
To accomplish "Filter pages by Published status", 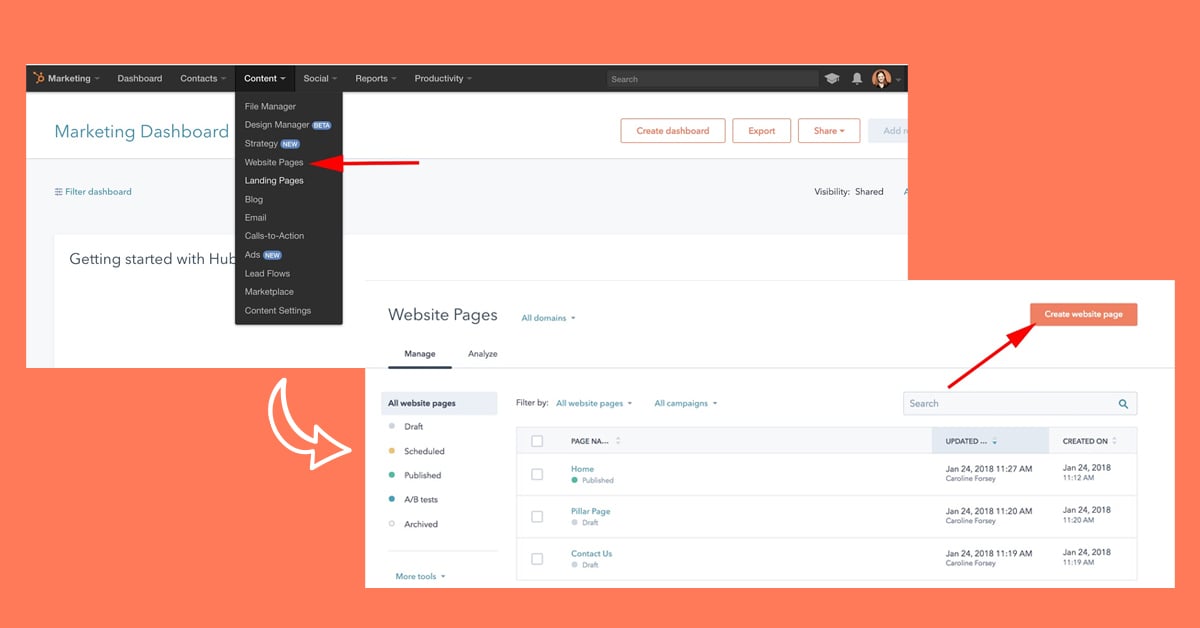I will pyautogui.click(x=422, y=476).
